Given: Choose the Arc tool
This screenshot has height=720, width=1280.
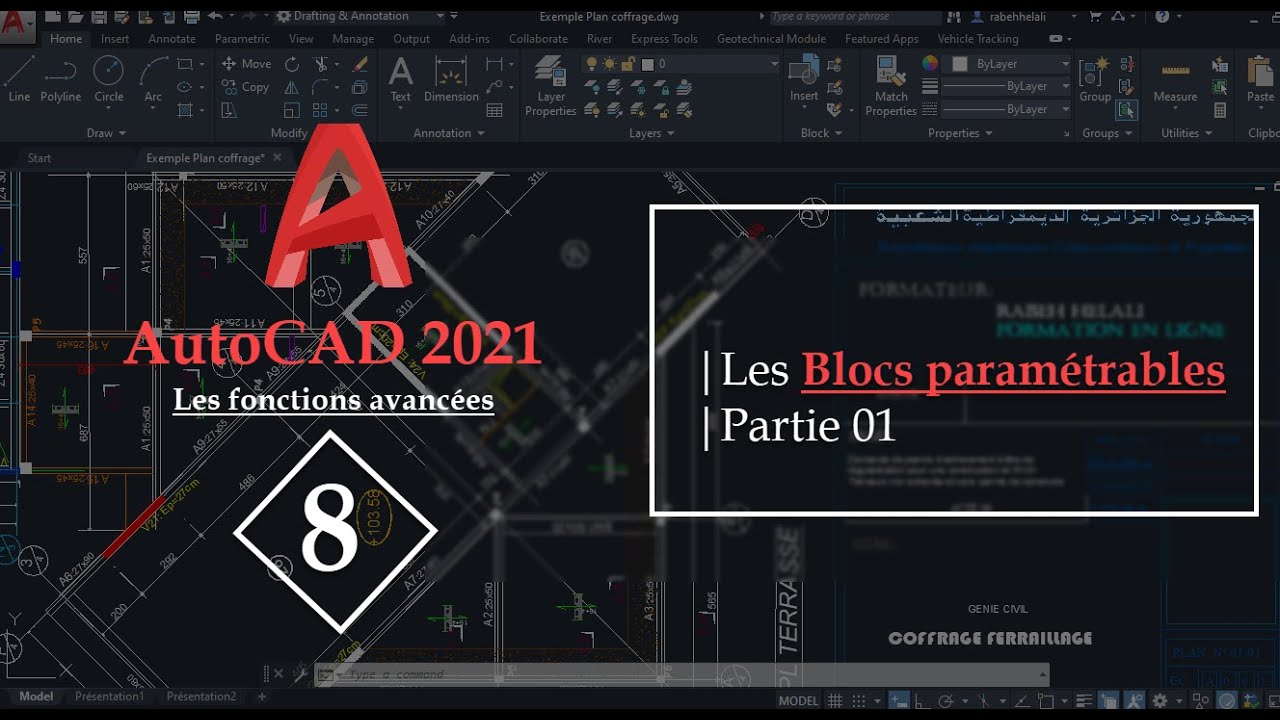Looking at the screenshot, I should pyautogui.click(x=153, y=80).
